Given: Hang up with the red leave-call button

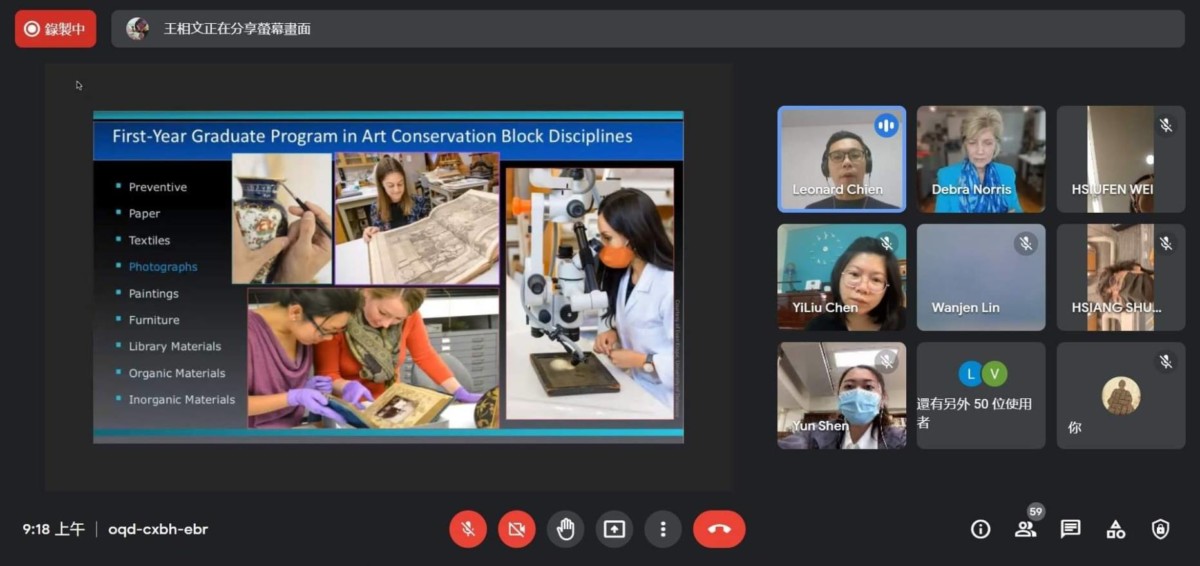Looking at the screenshot, I should pos(719,529).
